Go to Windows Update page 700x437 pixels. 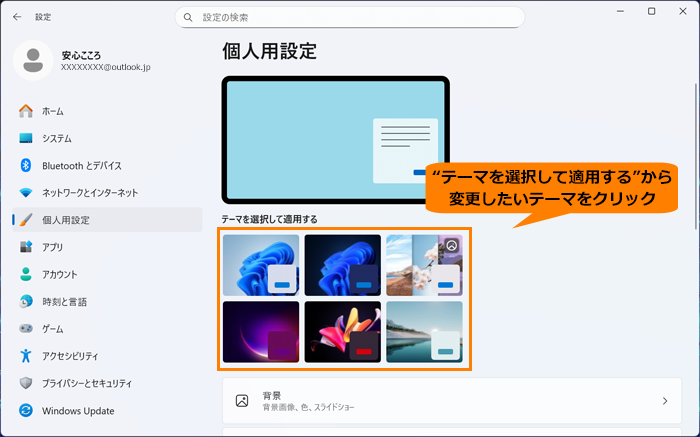coord(107,410)
